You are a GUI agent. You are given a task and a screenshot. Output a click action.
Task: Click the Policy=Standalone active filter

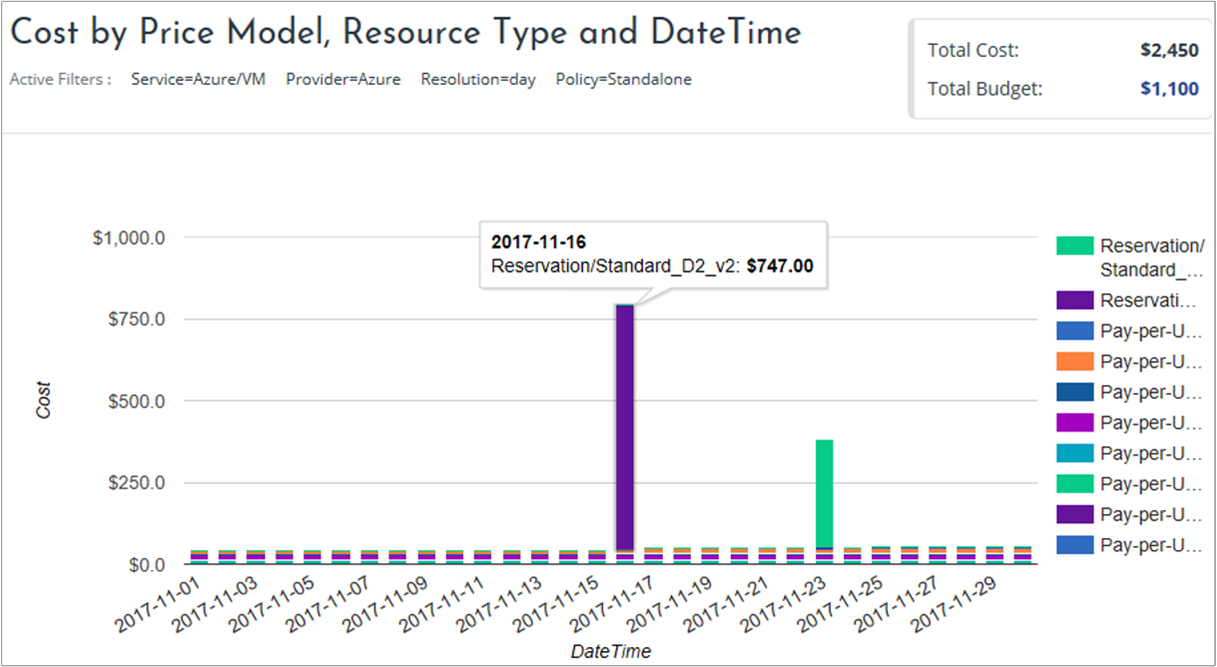coord(624,79)
